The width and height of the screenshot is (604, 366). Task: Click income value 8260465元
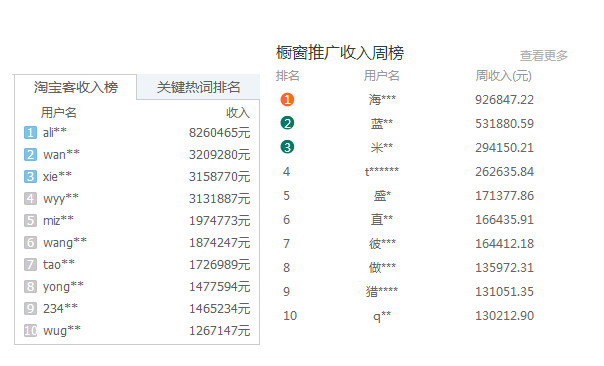coord(220,133)
